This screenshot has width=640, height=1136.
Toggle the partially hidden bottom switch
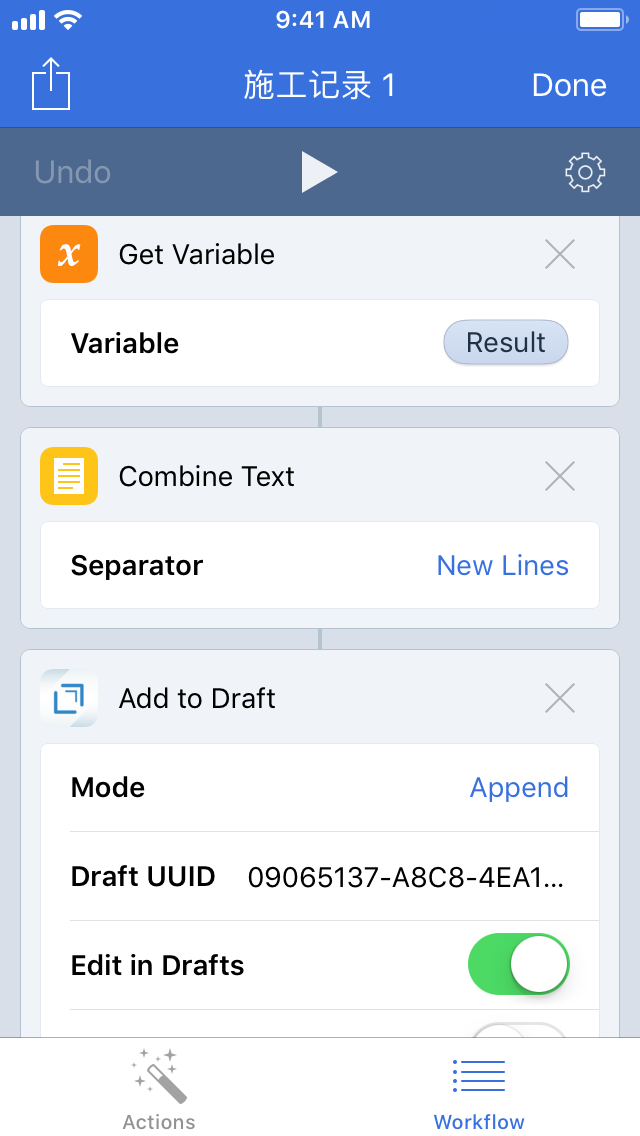click(x=518, y=1030)
